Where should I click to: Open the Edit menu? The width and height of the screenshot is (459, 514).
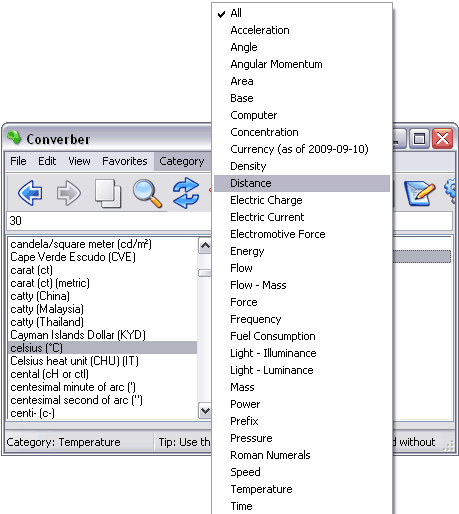coord(47,161)
